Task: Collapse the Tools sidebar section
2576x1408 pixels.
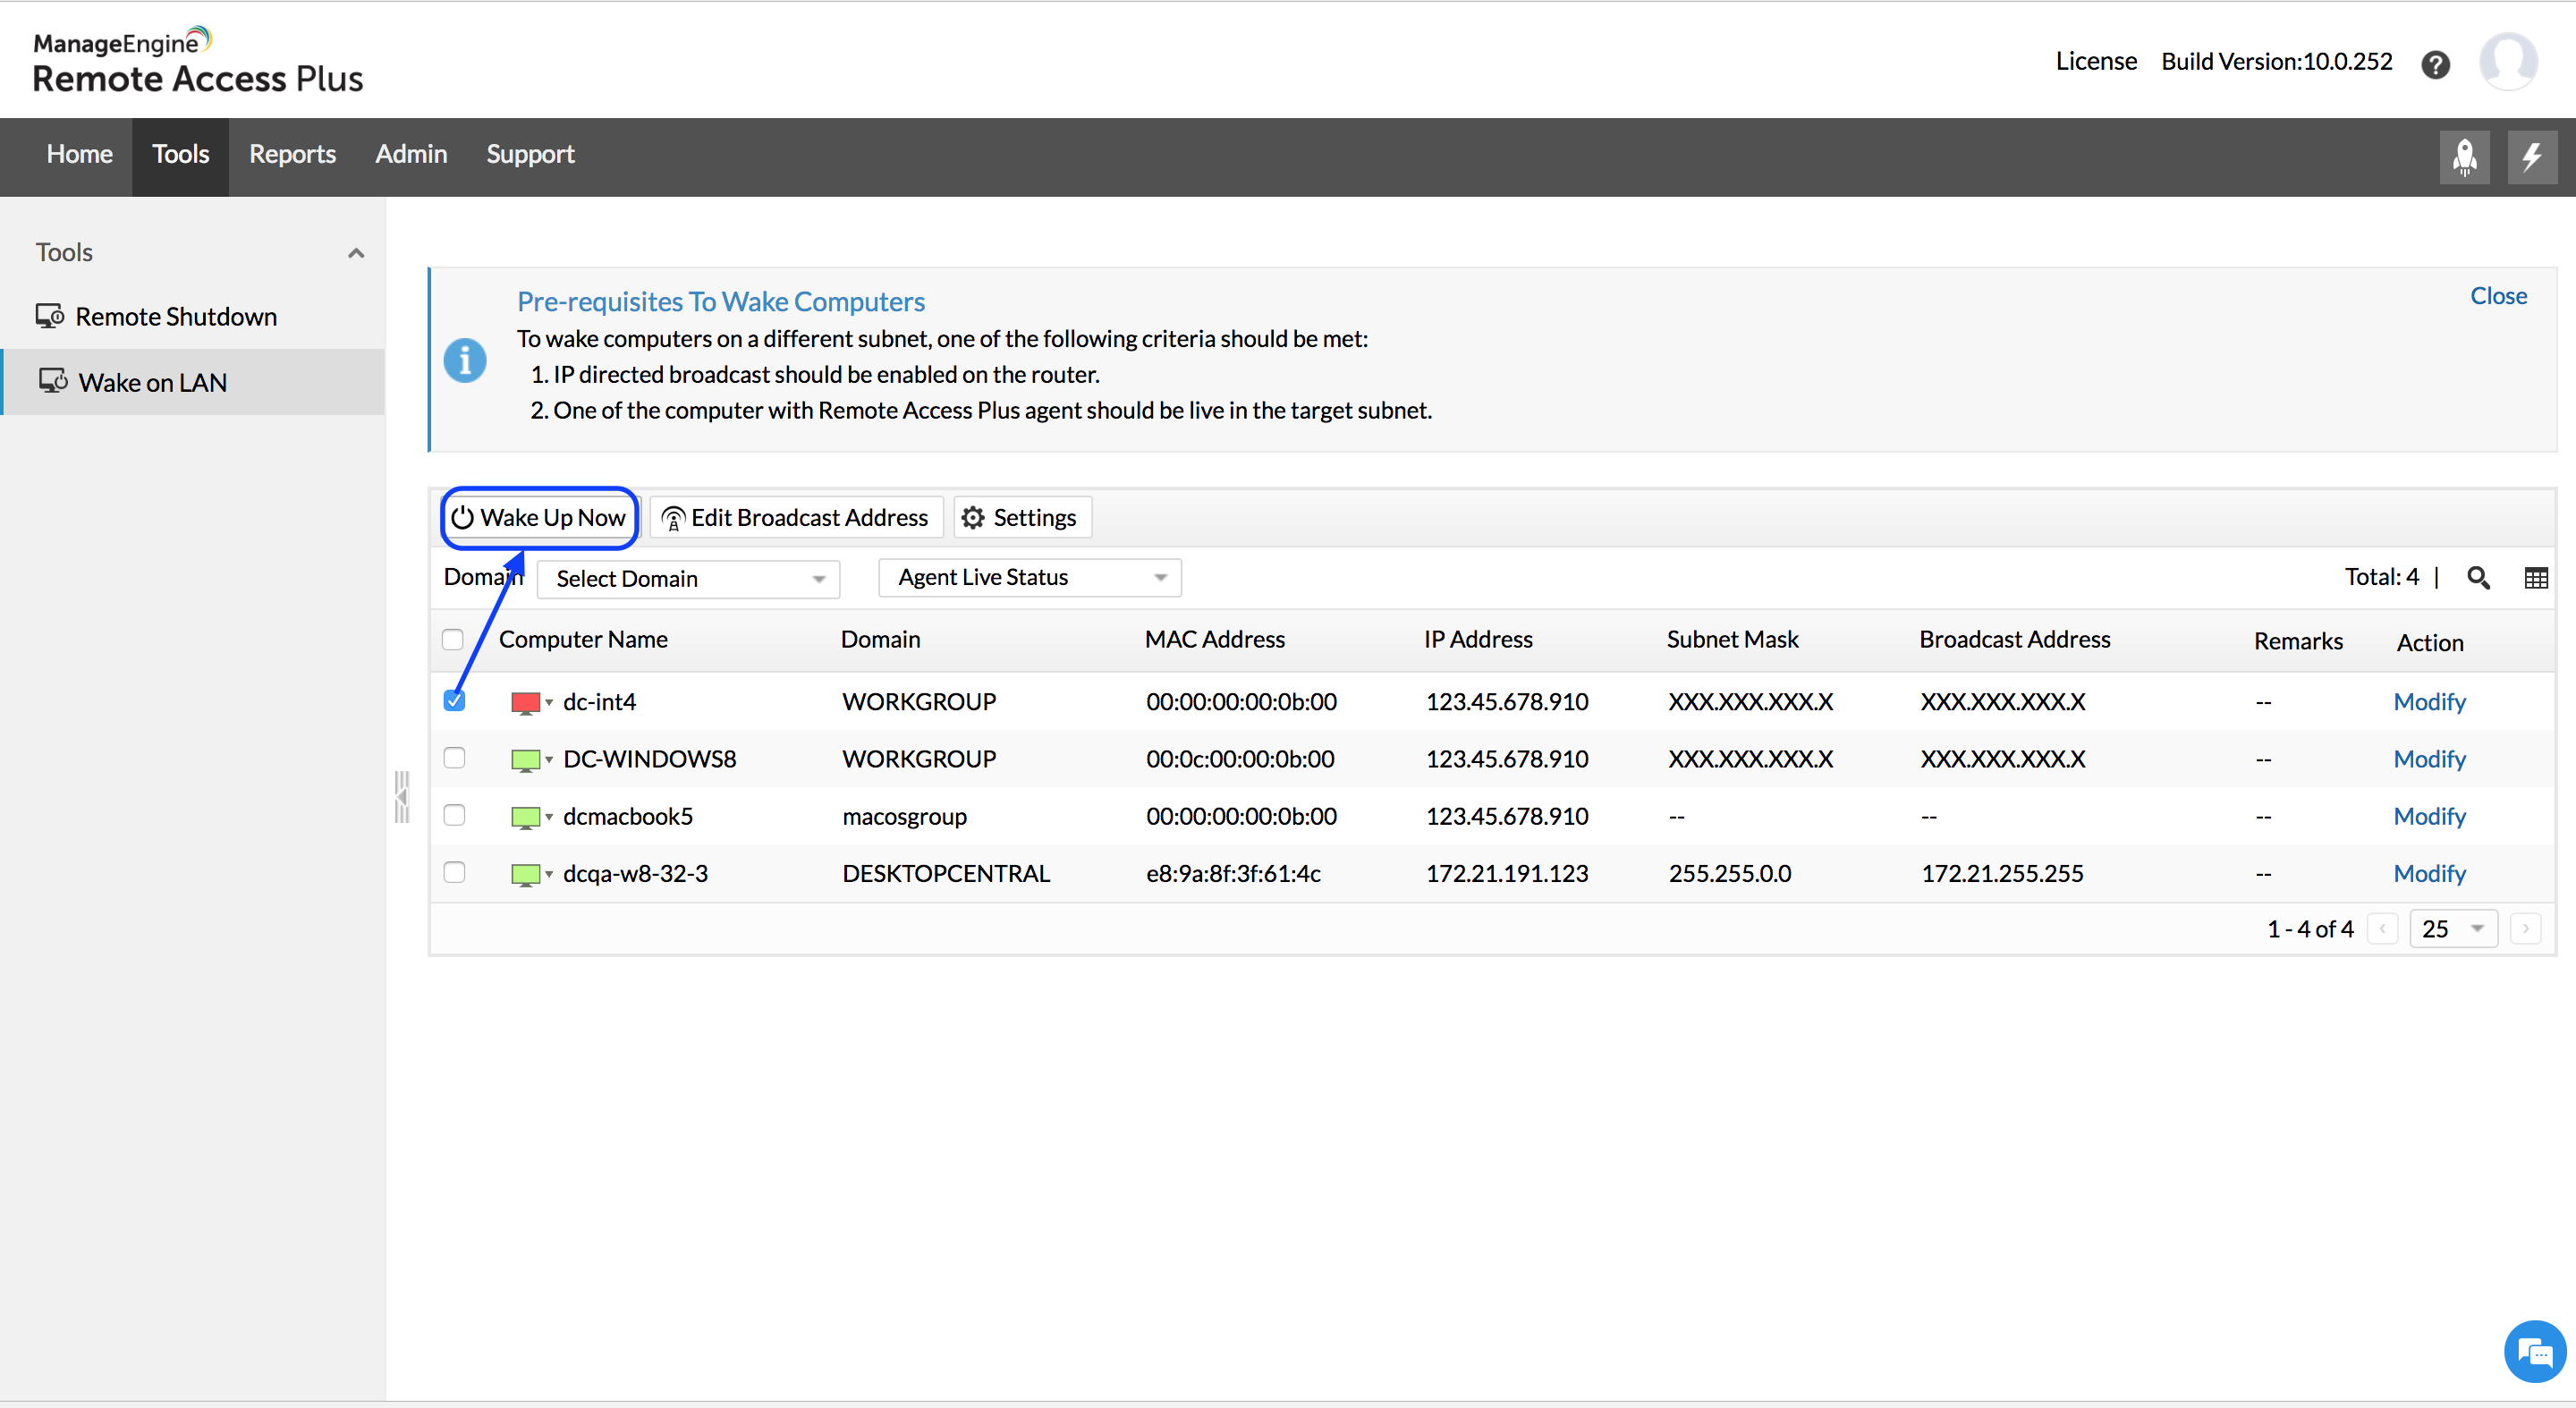Action: coord(356,253)
